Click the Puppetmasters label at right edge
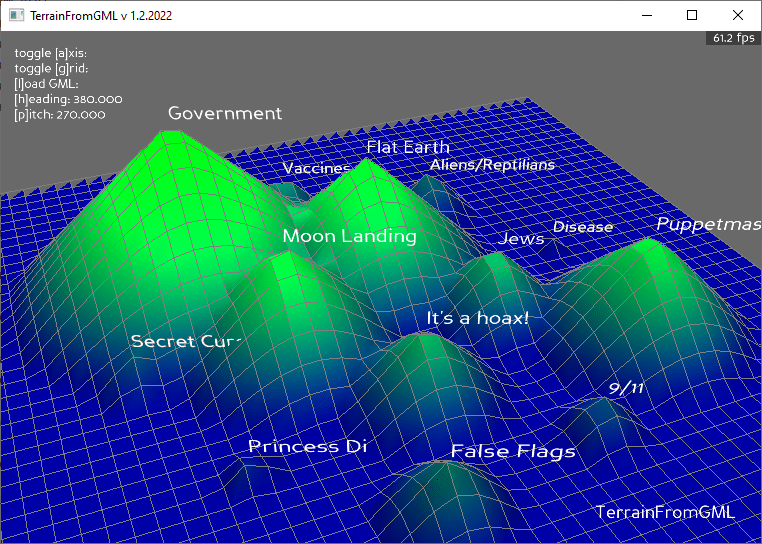The height and width of the screenshot is (544, 762). click(x=708, y=225)
